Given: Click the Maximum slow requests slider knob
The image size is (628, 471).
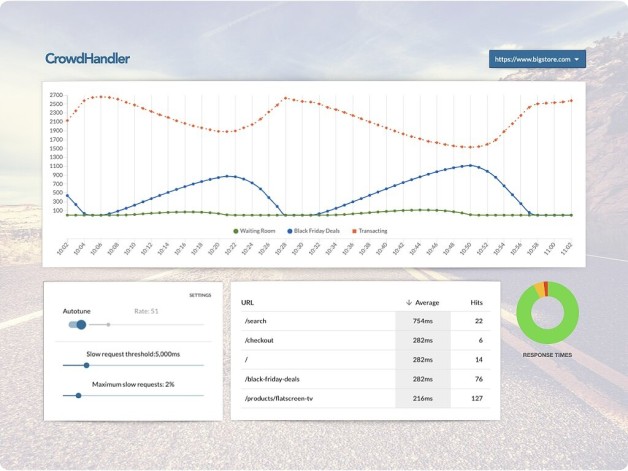Looking at the screenshot, I should (x=78, y=396).
